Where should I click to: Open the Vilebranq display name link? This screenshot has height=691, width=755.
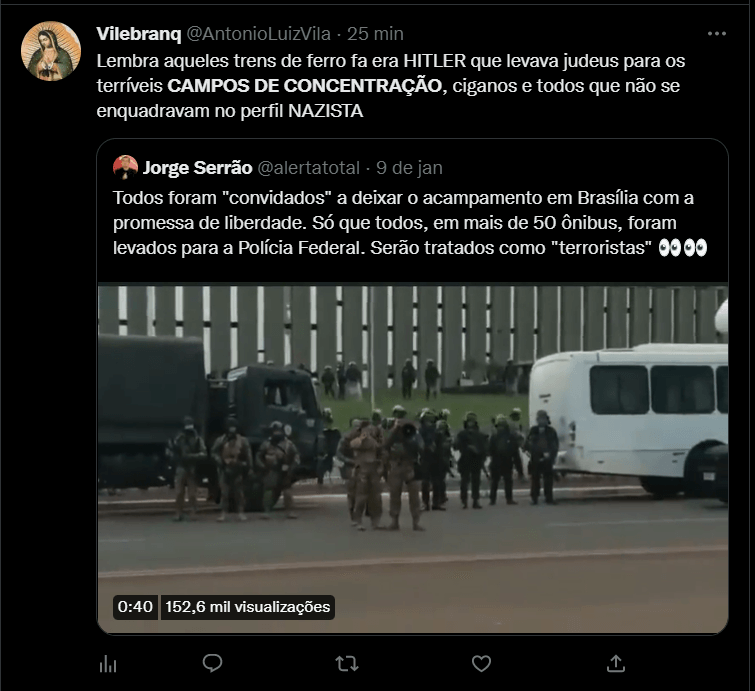point(139,34)
